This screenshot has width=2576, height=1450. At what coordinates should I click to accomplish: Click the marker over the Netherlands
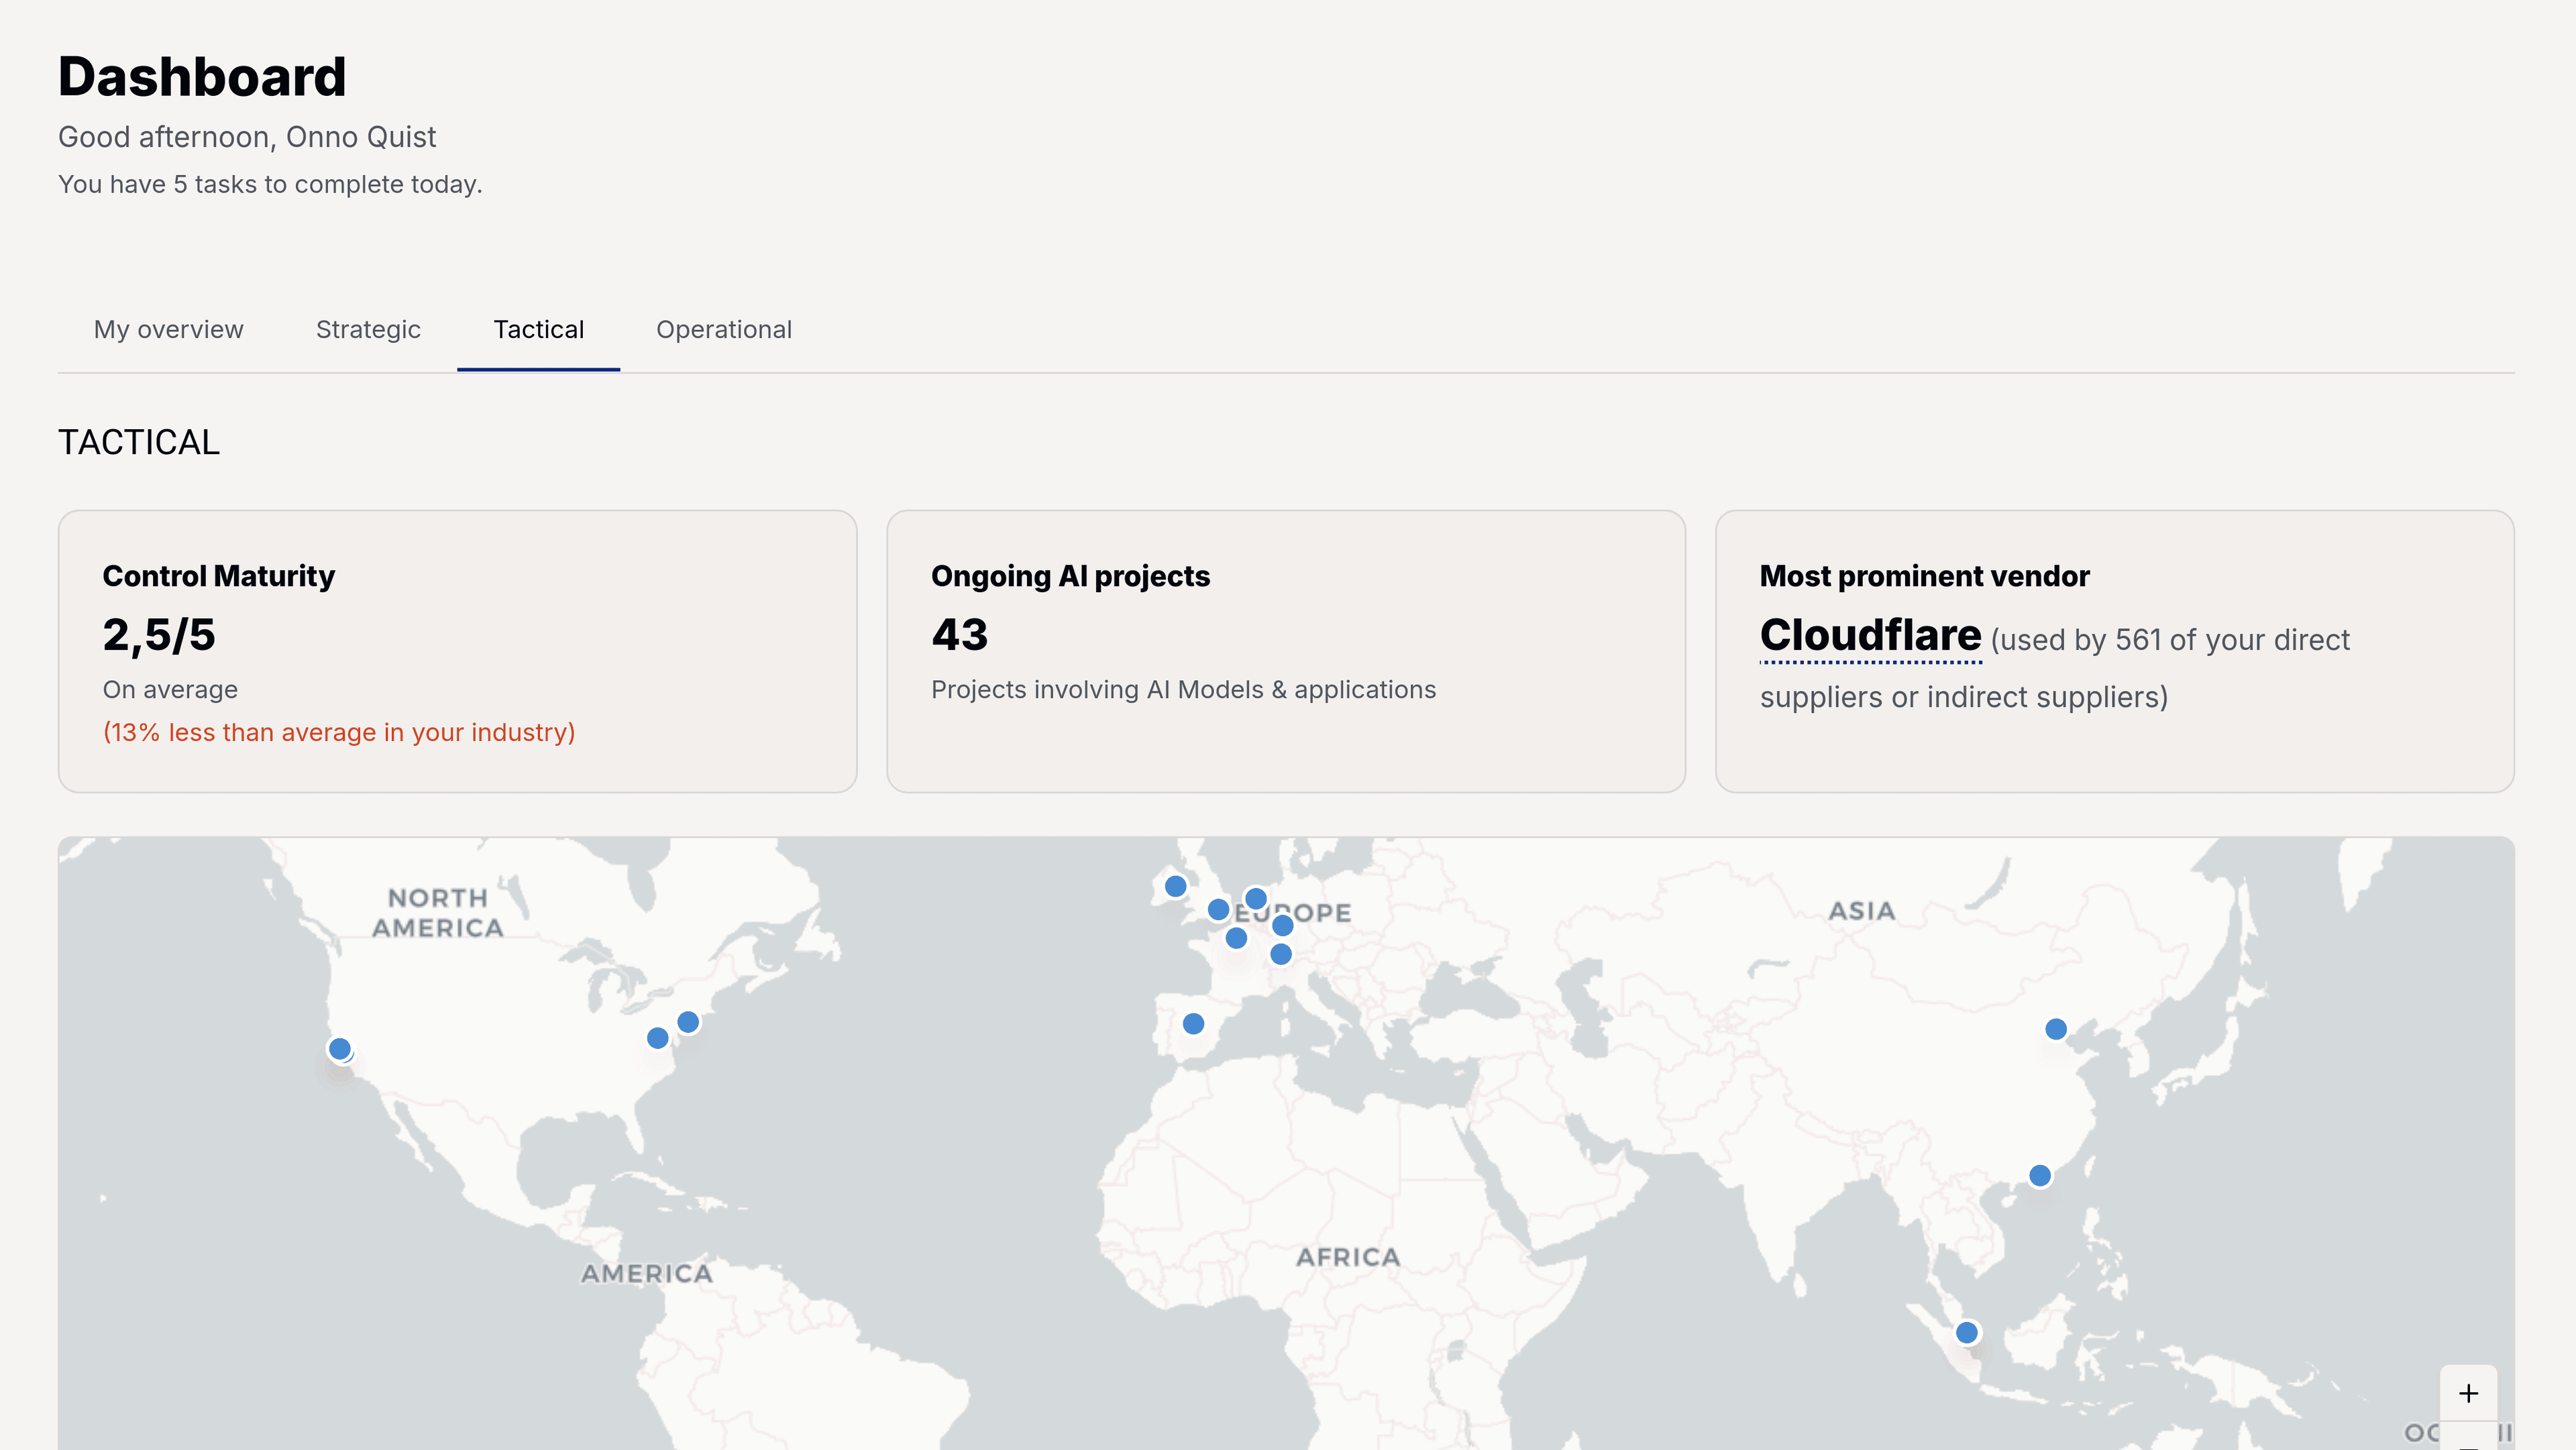pyautogui.click(x=1256, y=899)
